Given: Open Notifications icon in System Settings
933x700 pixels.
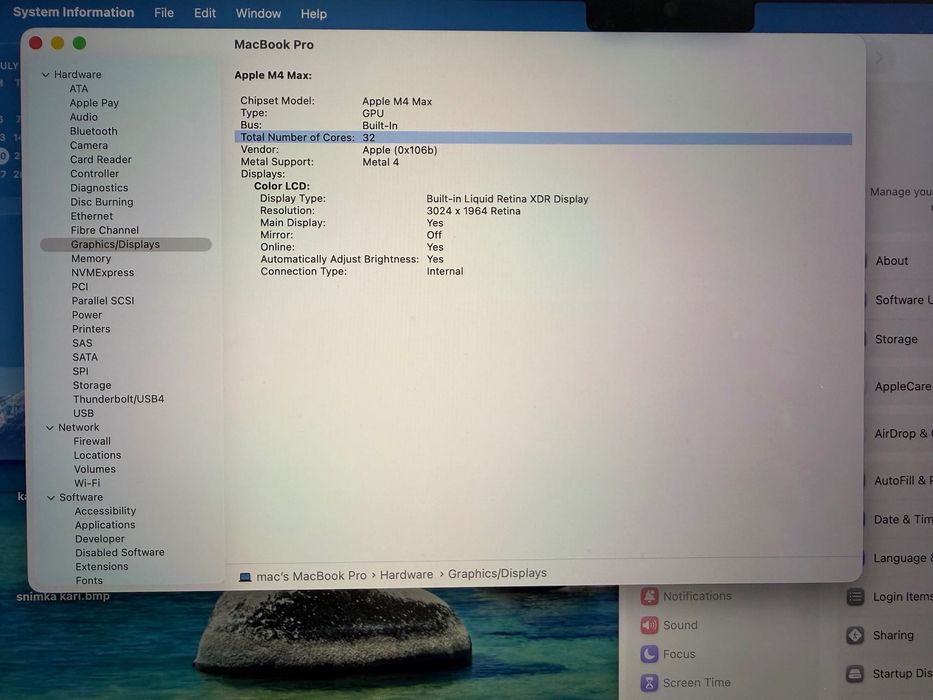Looking at the screenshot, I should tap(649, 596).
